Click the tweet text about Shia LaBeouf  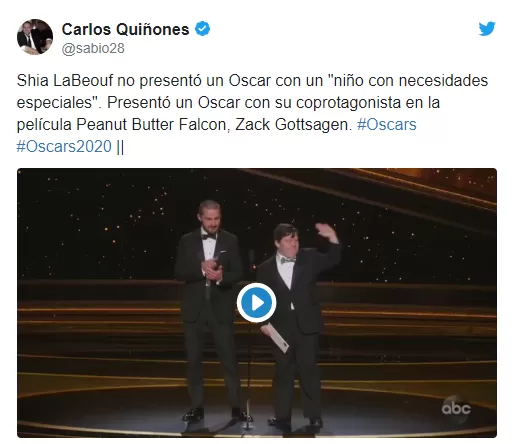tap(252, 113)
